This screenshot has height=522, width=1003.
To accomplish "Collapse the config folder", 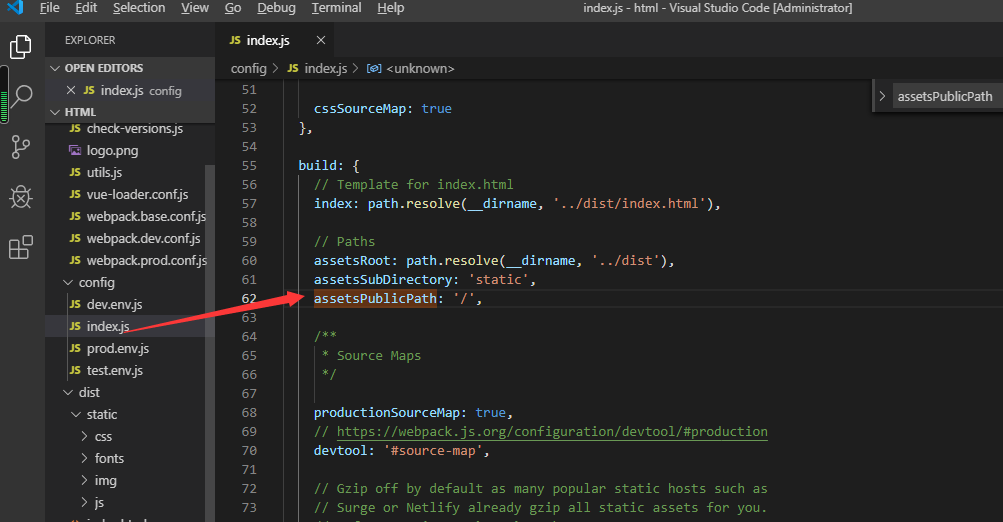I will tap(68, 283).
